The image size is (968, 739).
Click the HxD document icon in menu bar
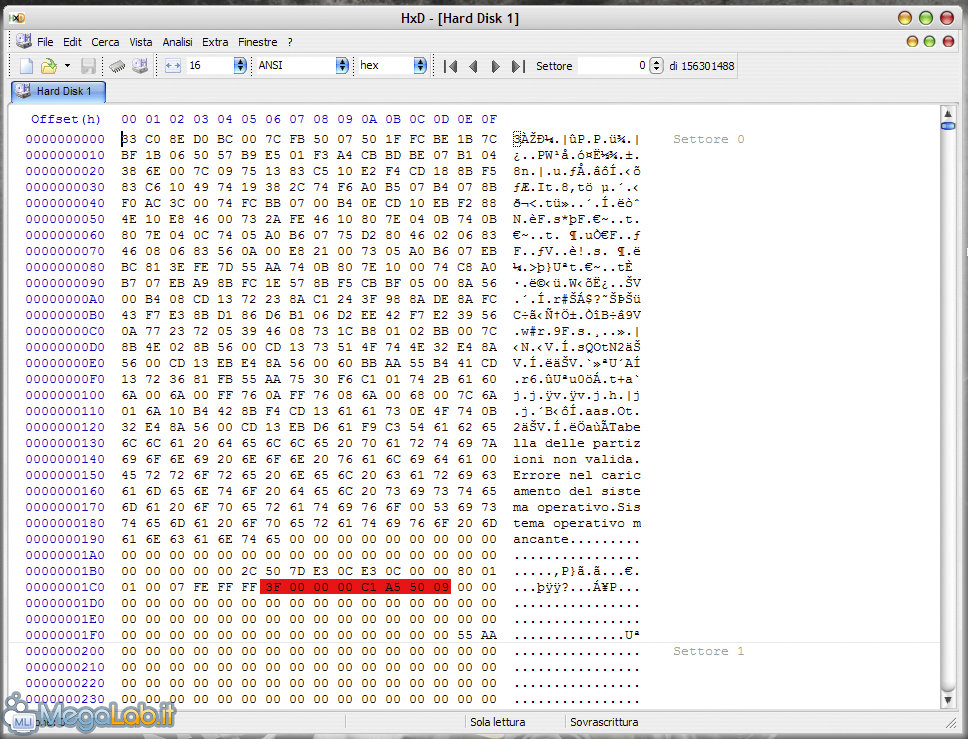24,41
